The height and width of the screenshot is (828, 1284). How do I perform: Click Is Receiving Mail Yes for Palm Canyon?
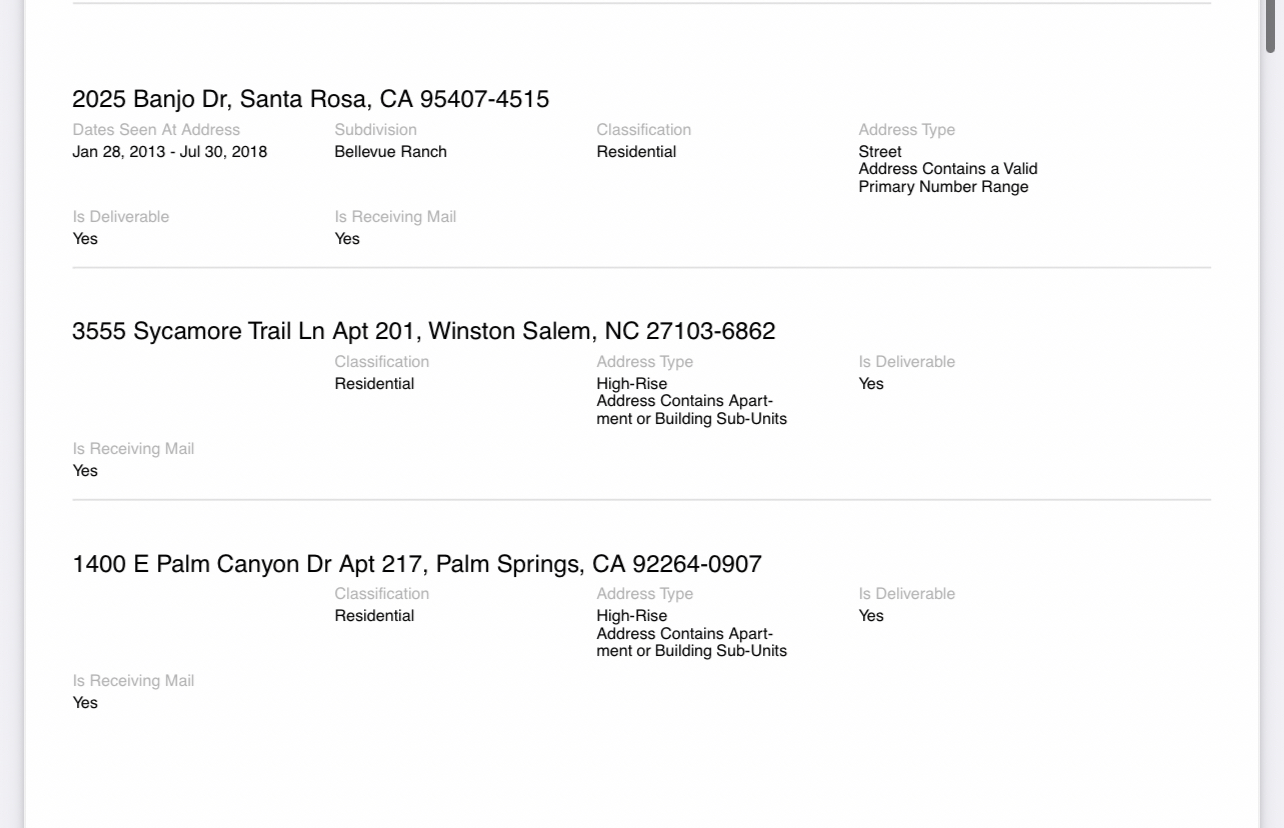coord(85,703)
